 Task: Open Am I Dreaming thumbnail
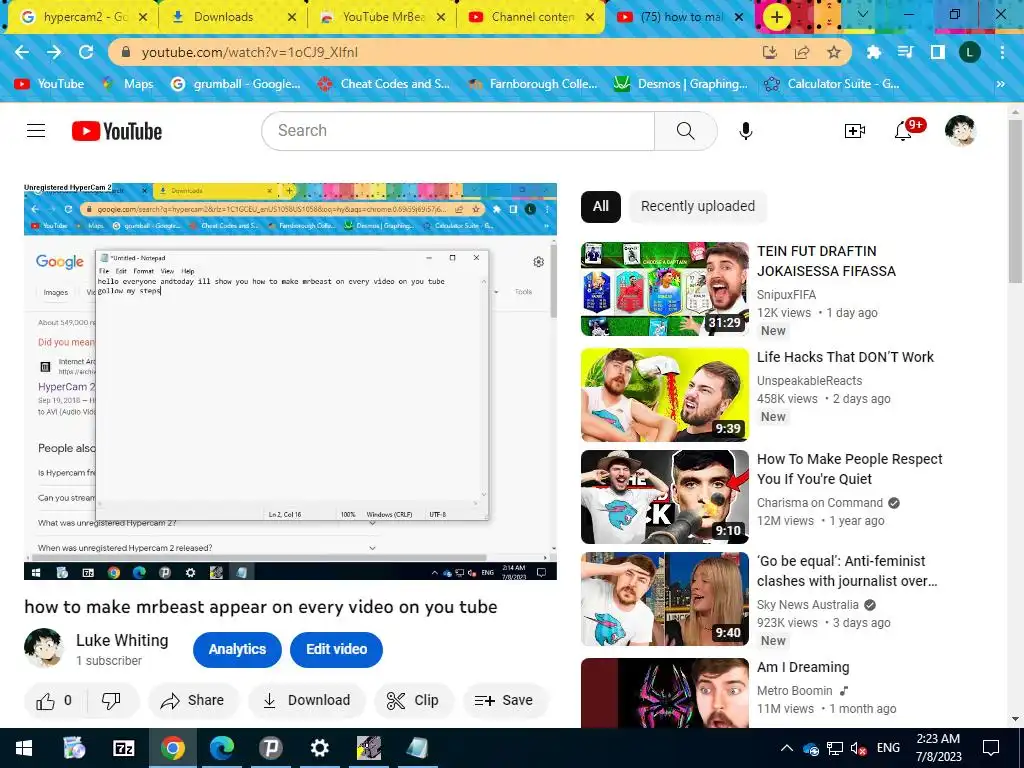[665, 693]
